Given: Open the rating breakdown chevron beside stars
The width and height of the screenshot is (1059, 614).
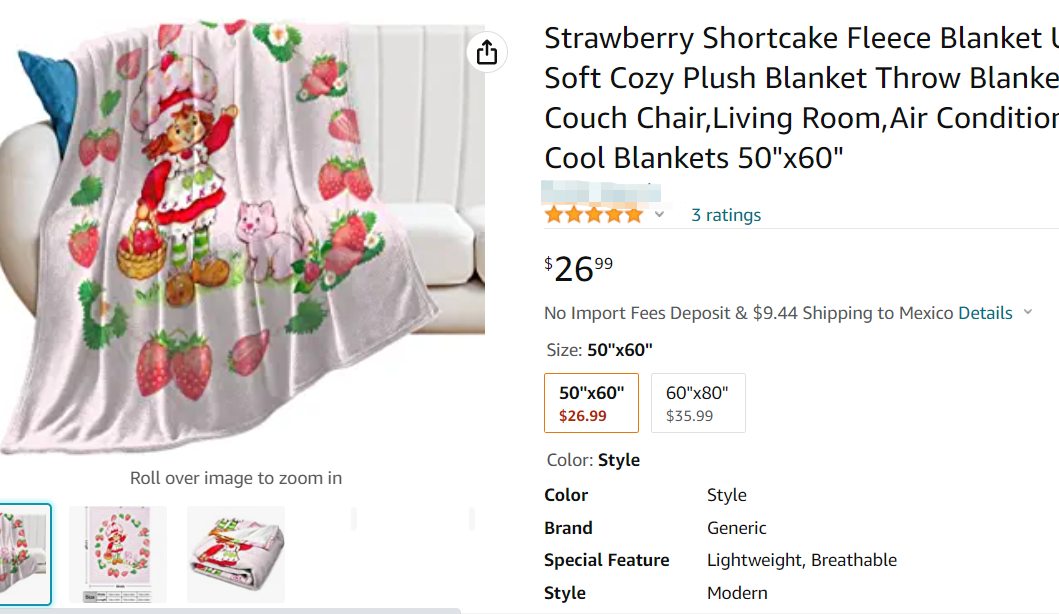Looking at the screenshot, I should tap(659, 215).
